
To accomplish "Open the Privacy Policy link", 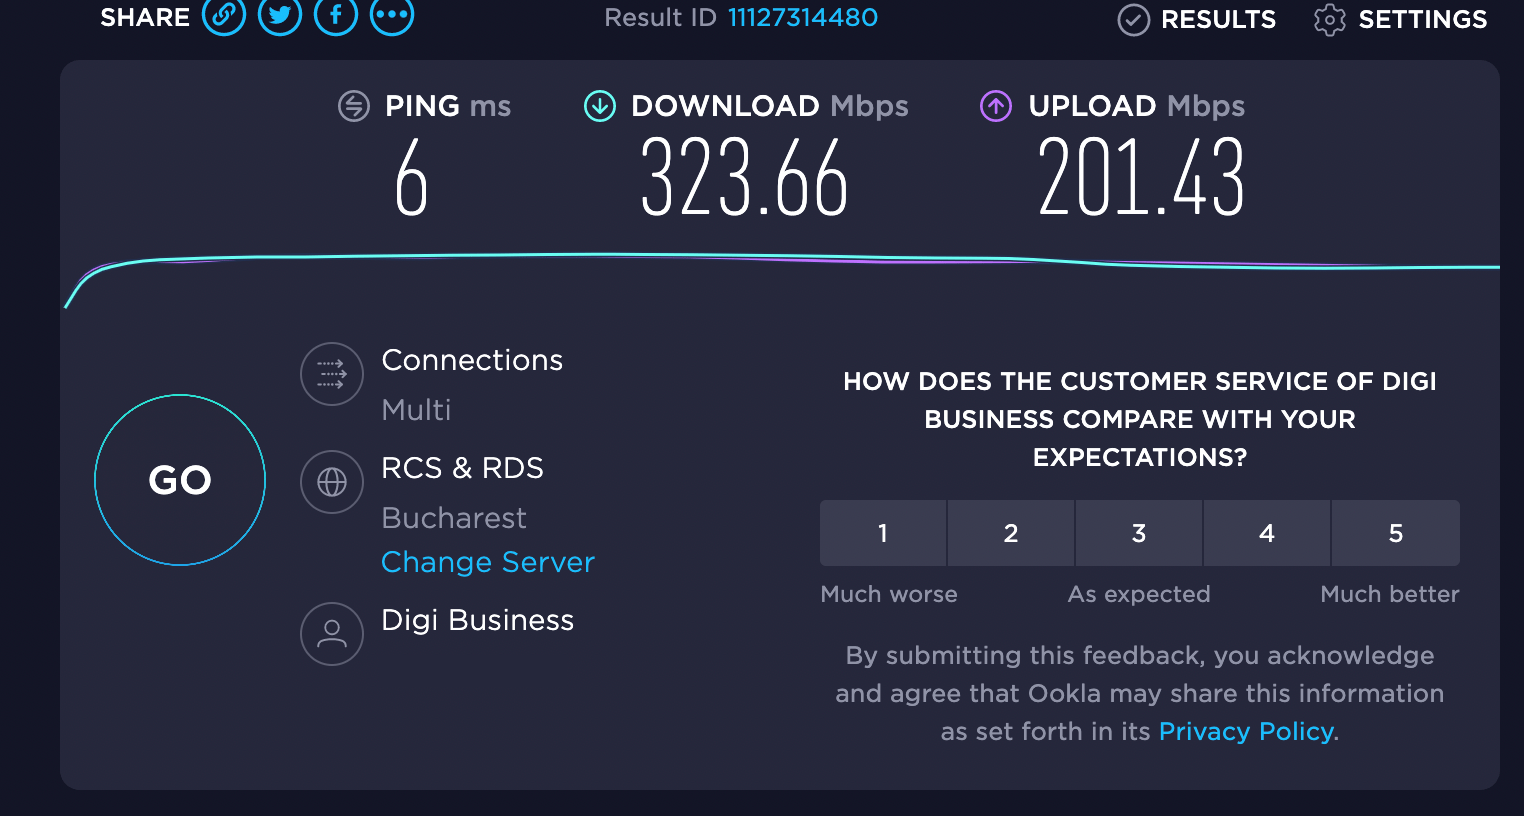I will (1246, 731).
